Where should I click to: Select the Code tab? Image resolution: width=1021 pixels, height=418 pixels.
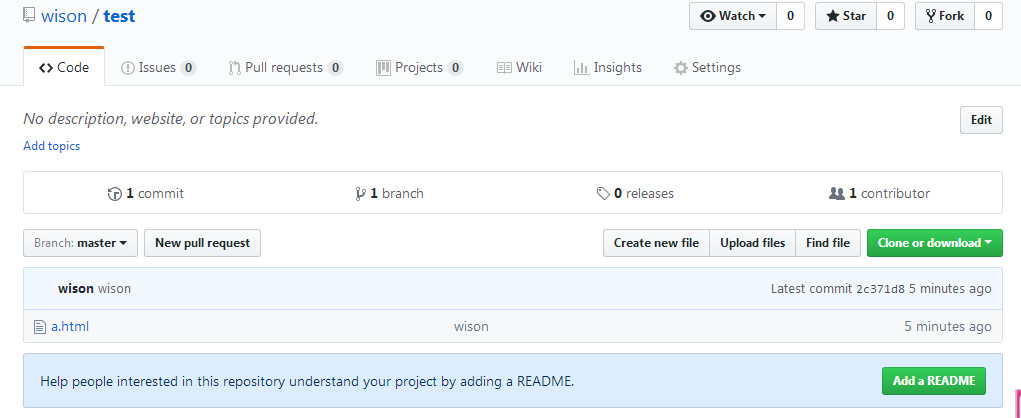tap(64, 67)
